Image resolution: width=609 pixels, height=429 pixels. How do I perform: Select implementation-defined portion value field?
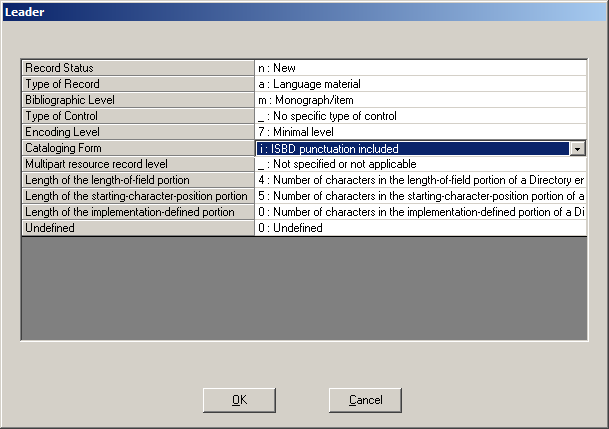point(420,212)
